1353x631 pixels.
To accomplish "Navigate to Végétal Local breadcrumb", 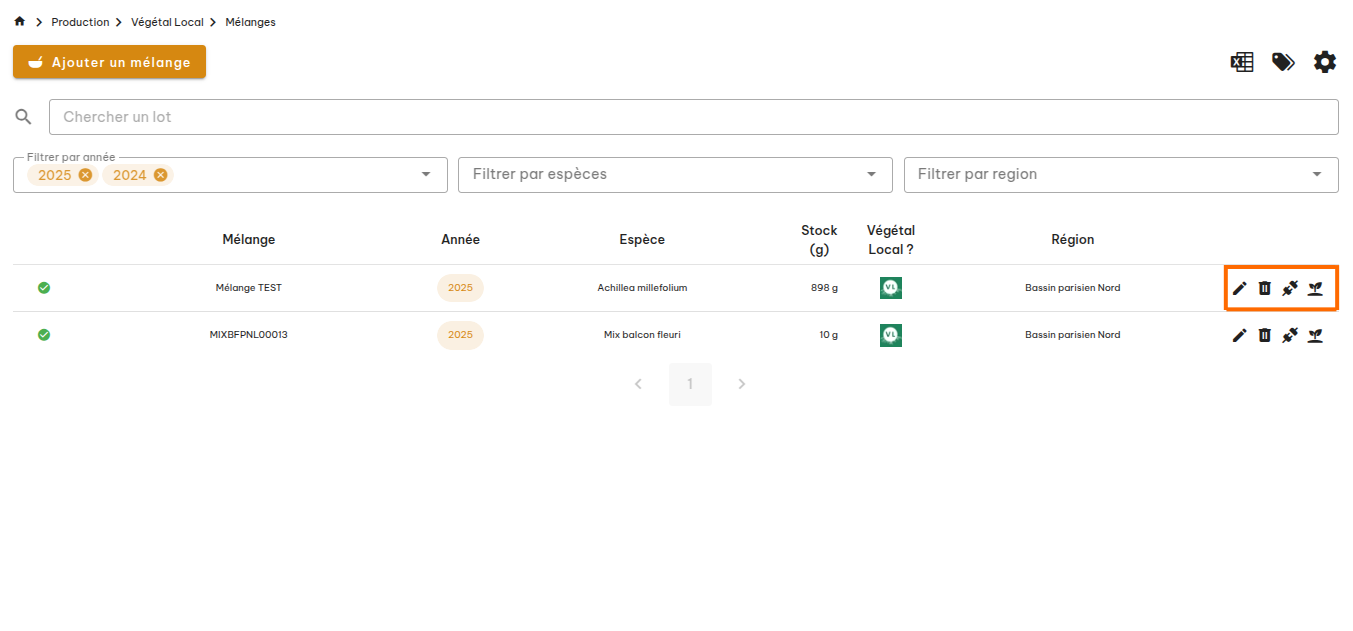I will 167,22.
